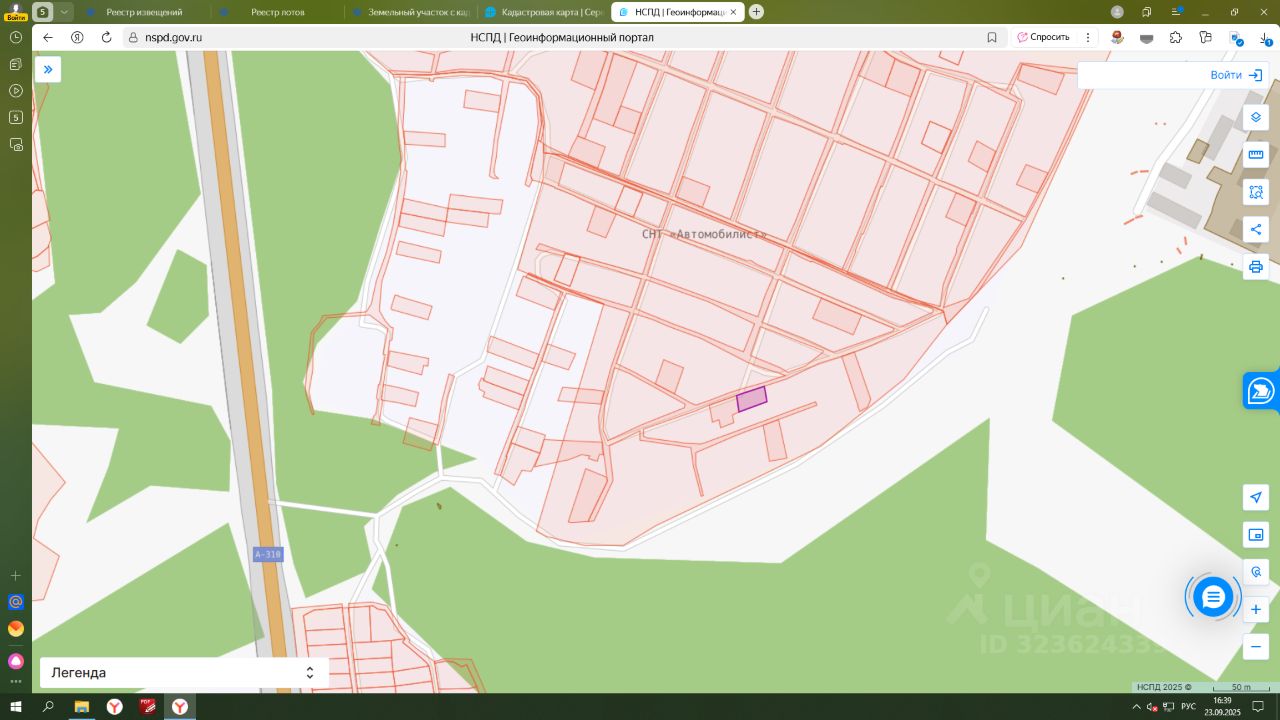Viewport: 1280px width, 720px height.
Task: Select the ruler measurement tool
Action: point(1256,155)
